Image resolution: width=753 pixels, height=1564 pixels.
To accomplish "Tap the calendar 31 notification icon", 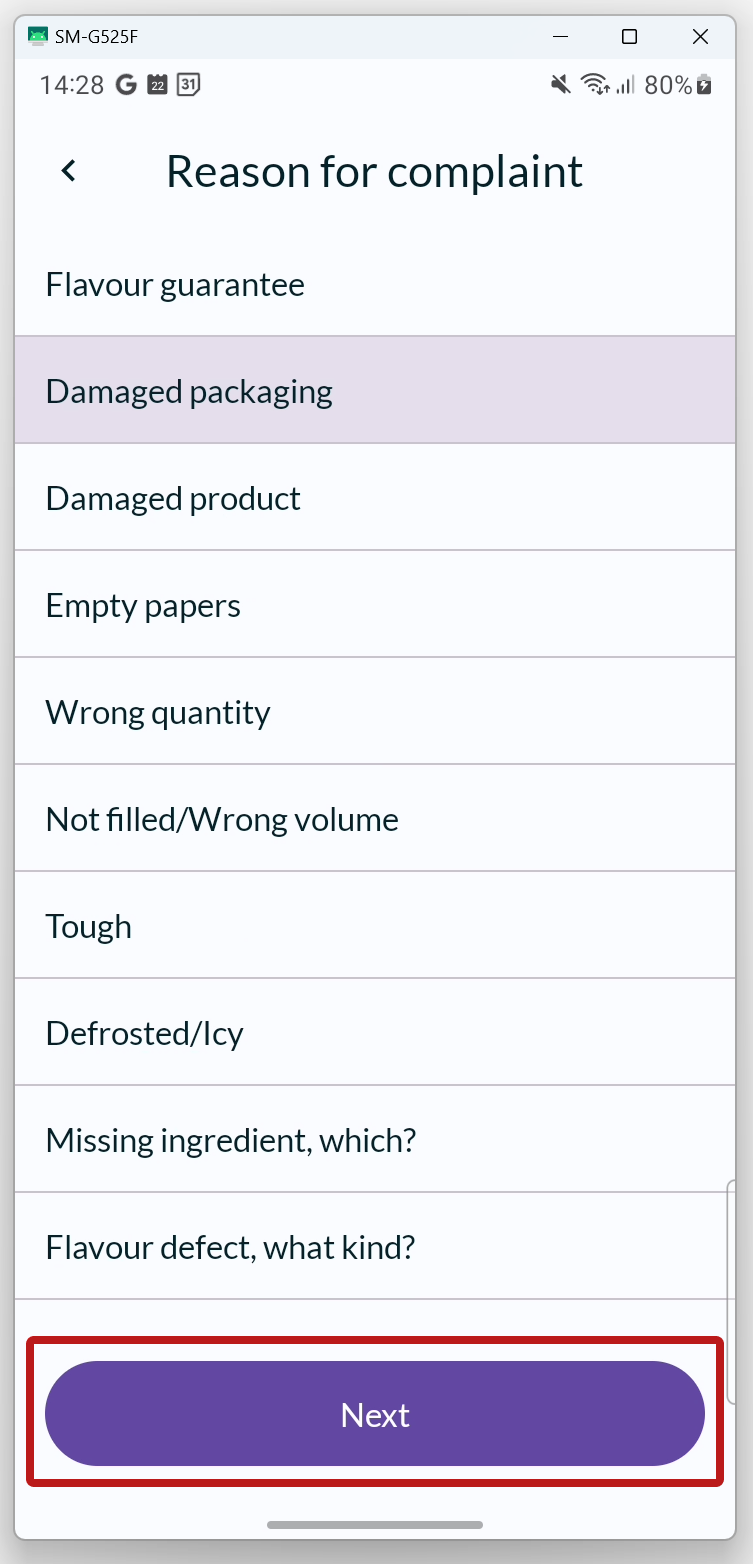I will click(x=188, y=85).
